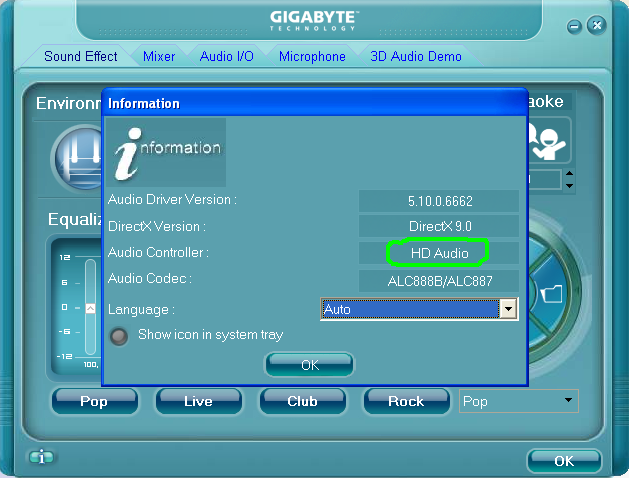This screenshot has width=629, height=478.
Task: Click the HD Audio controller value
Action: (439, 253)
